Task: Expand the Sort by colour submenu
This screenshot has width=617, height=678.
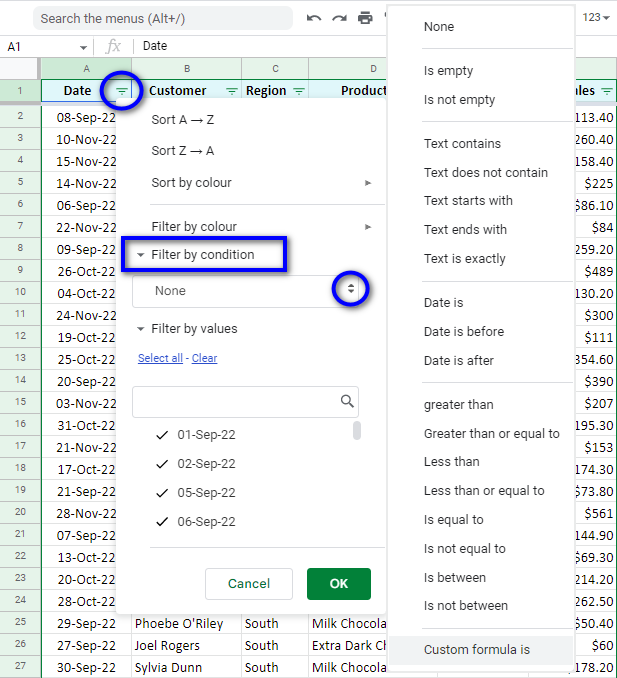Action: 368,183
